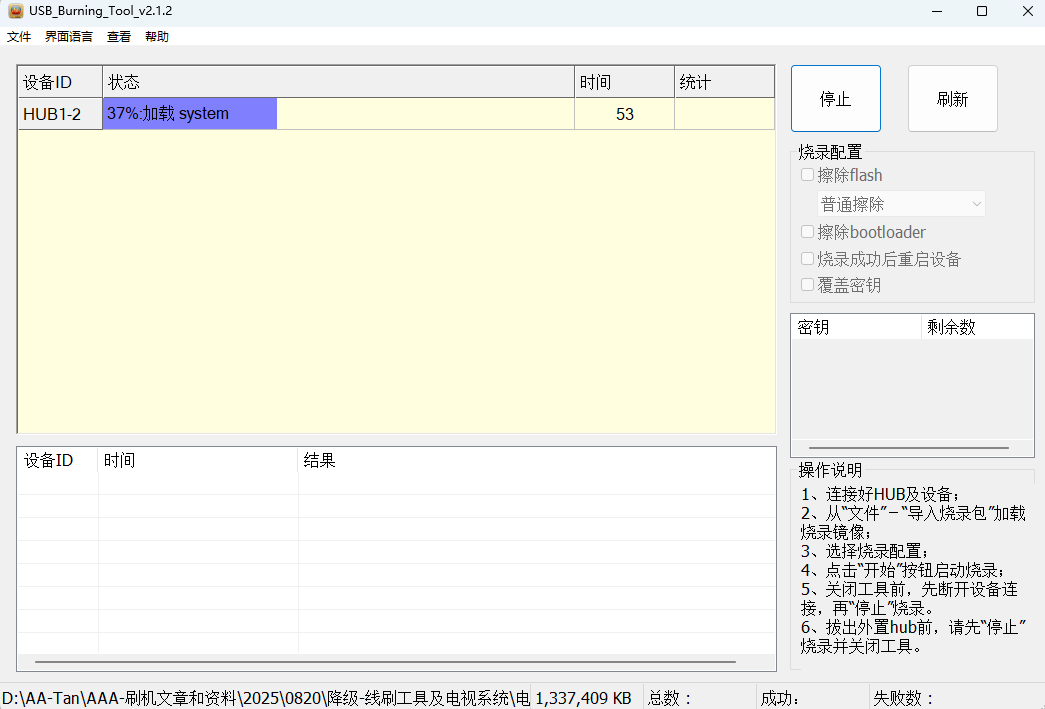This screenshot has width=1045, height=709.
Task: Click the 刷新 button
Action: (x=952, y=99)
